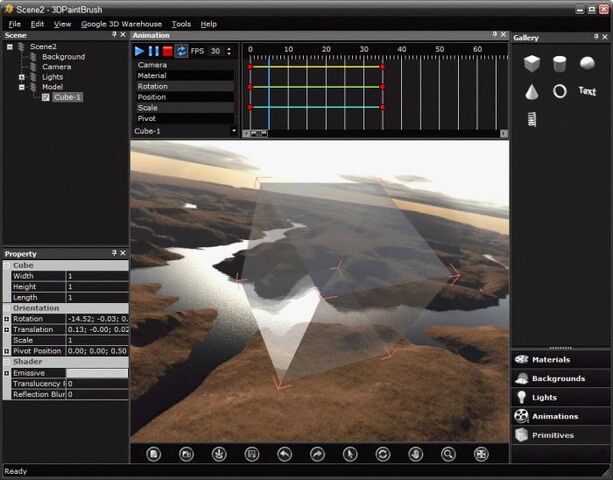Open the Tools menu
Screen dimensions: 613x480
[181, 24]
